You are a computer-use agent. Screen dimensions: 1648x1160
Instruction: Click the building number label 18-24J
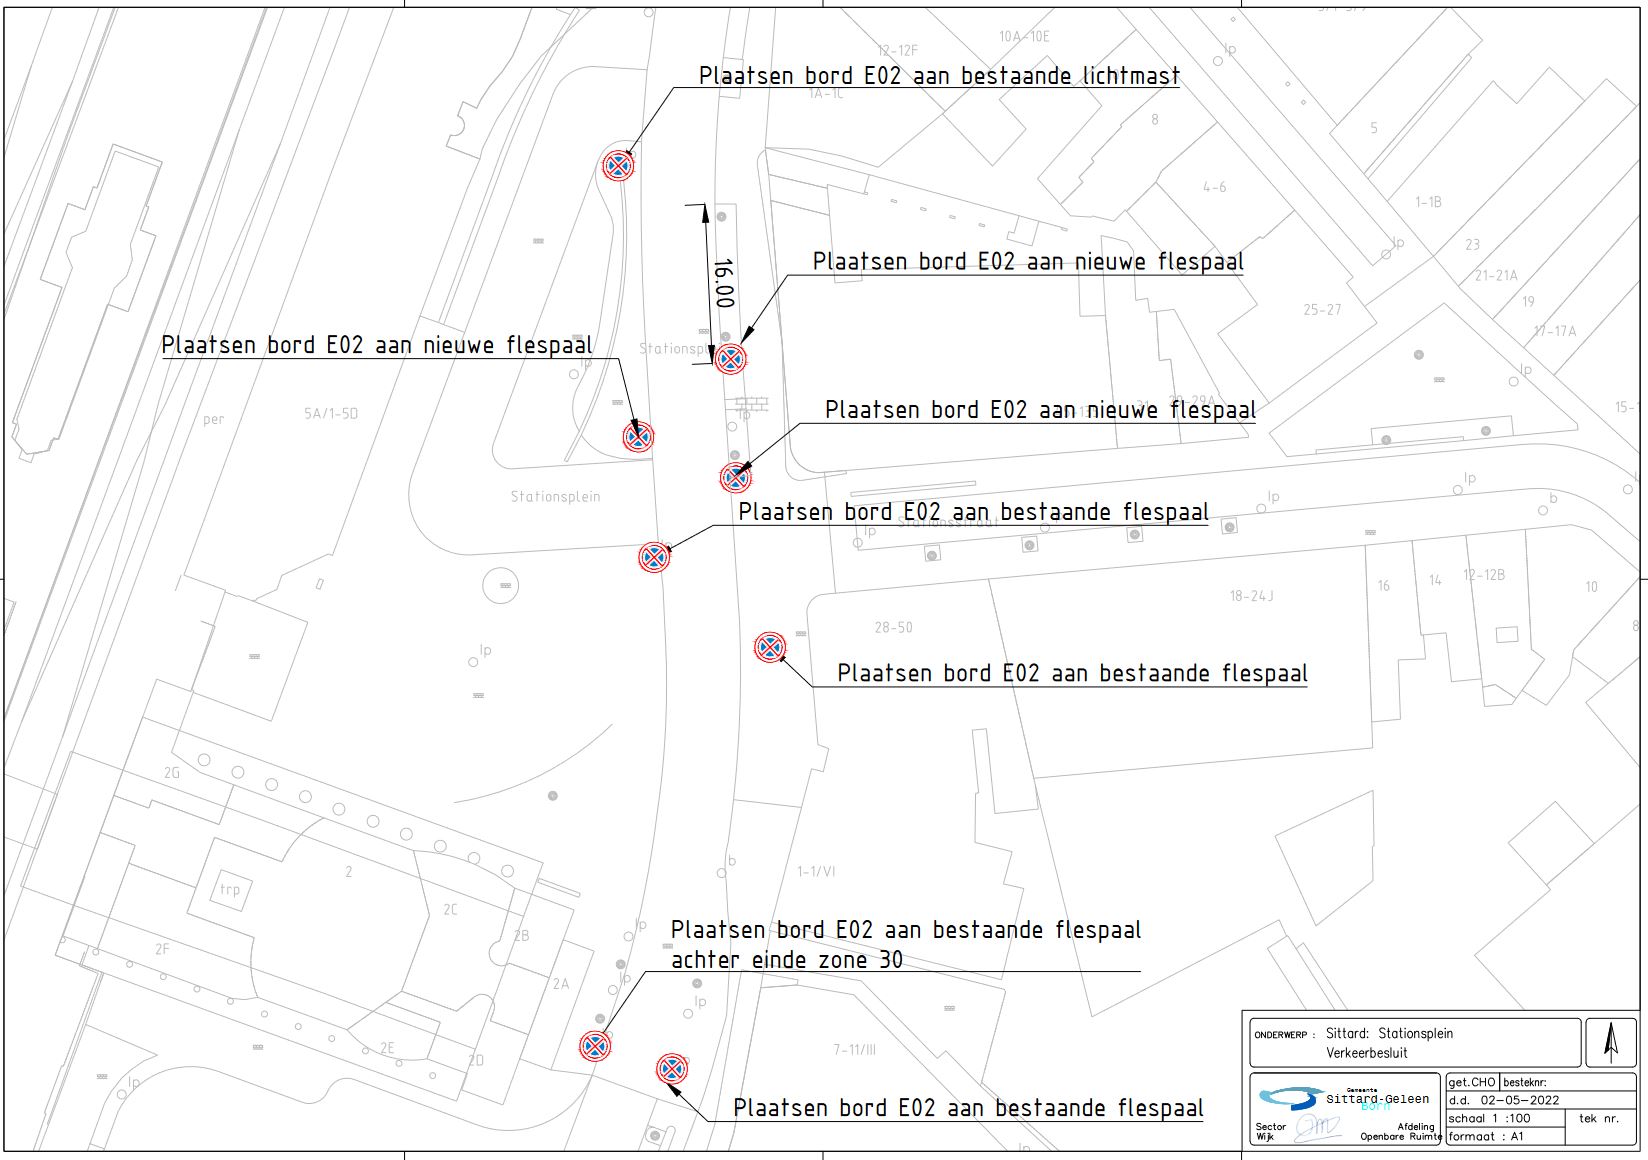(x=1251, y=596)
